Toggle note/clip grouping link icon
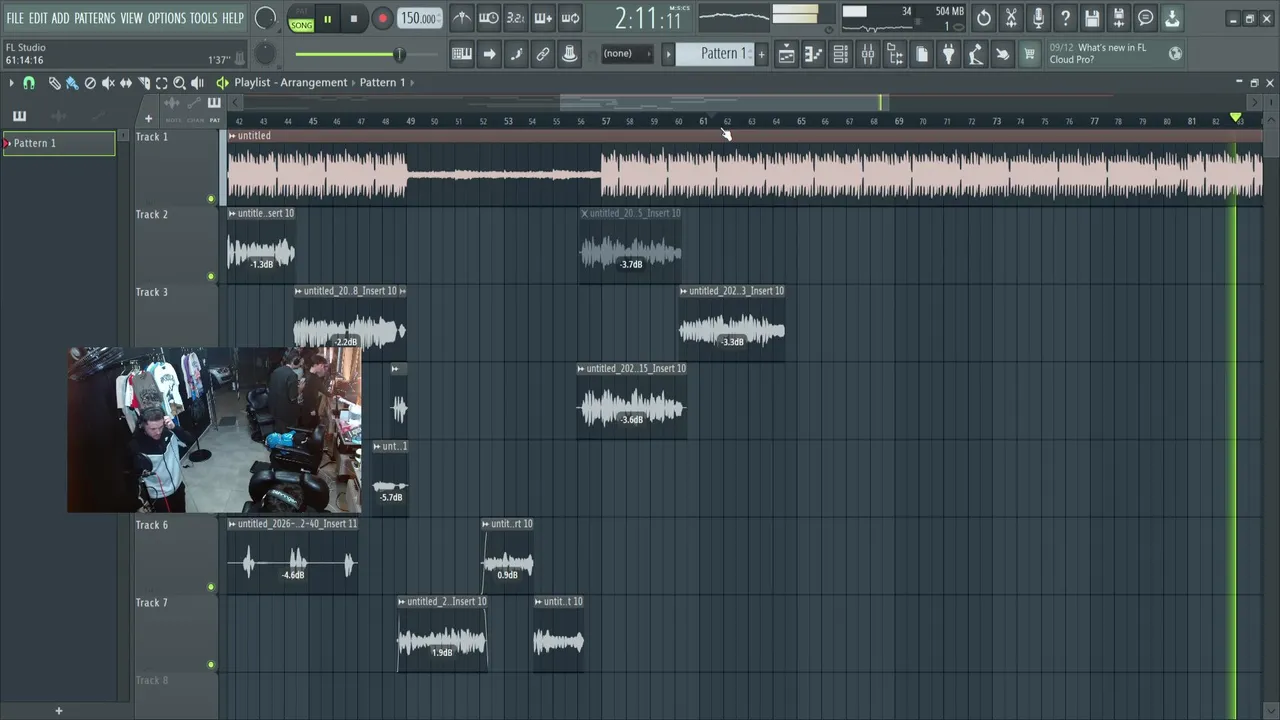The image size is (1280, 720). click(x=543, y=54)
